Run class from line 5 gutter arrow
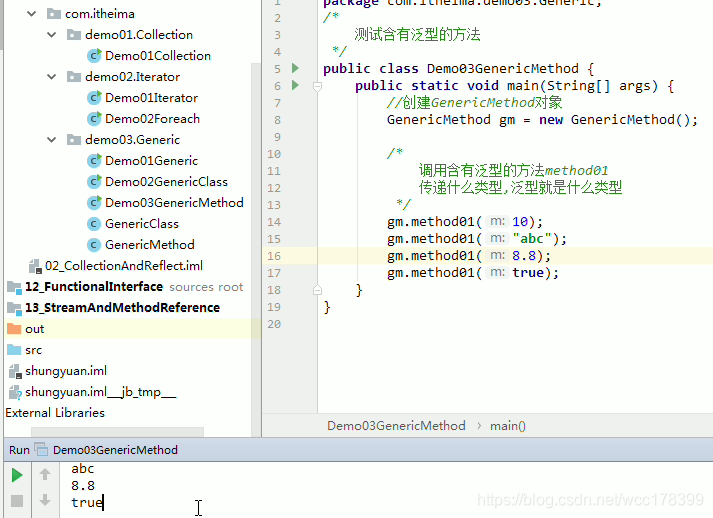Screen dimensions: 713x518 pos(295,68)
